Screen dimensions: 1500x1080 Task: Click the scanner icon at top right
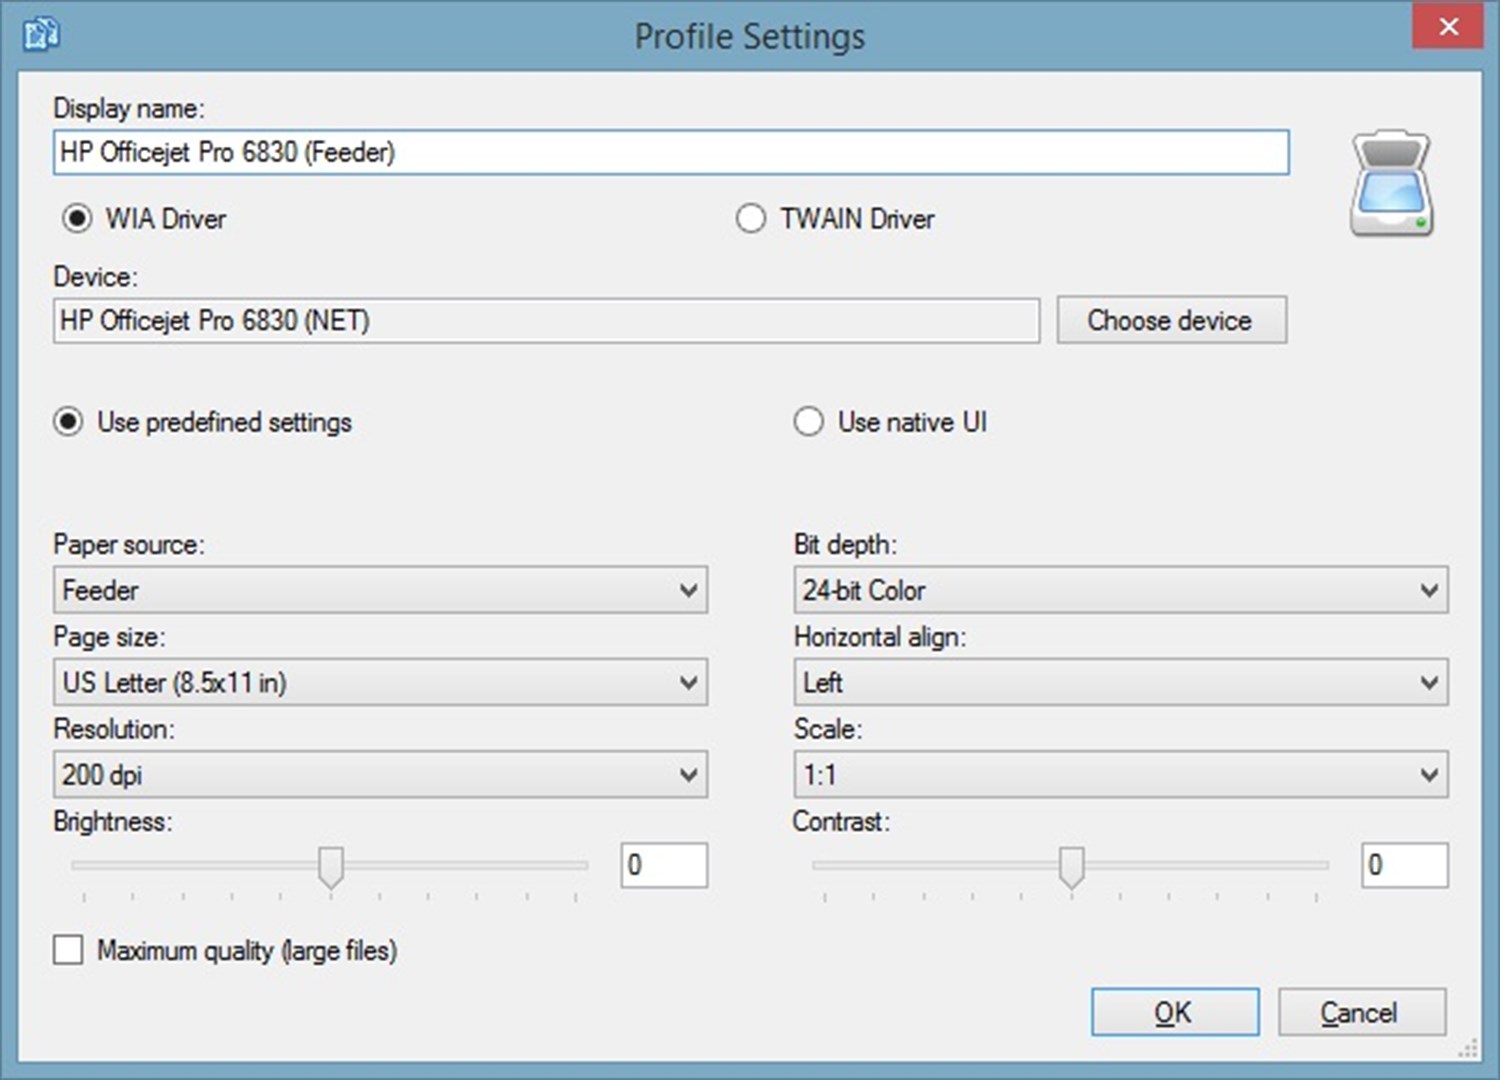1391,184
